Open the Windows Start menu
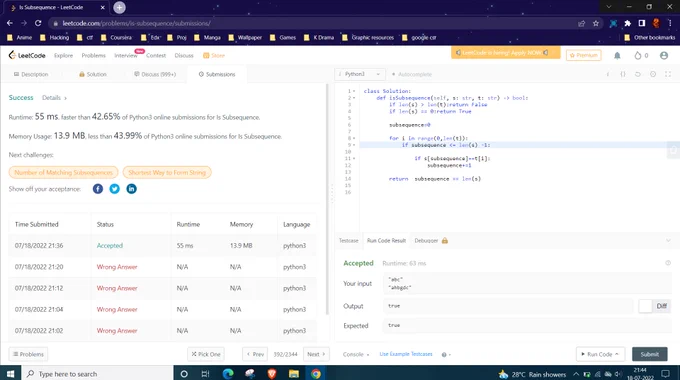Image resolution: width=680 pixels, height=380 pixels. [x=10, y=373]
